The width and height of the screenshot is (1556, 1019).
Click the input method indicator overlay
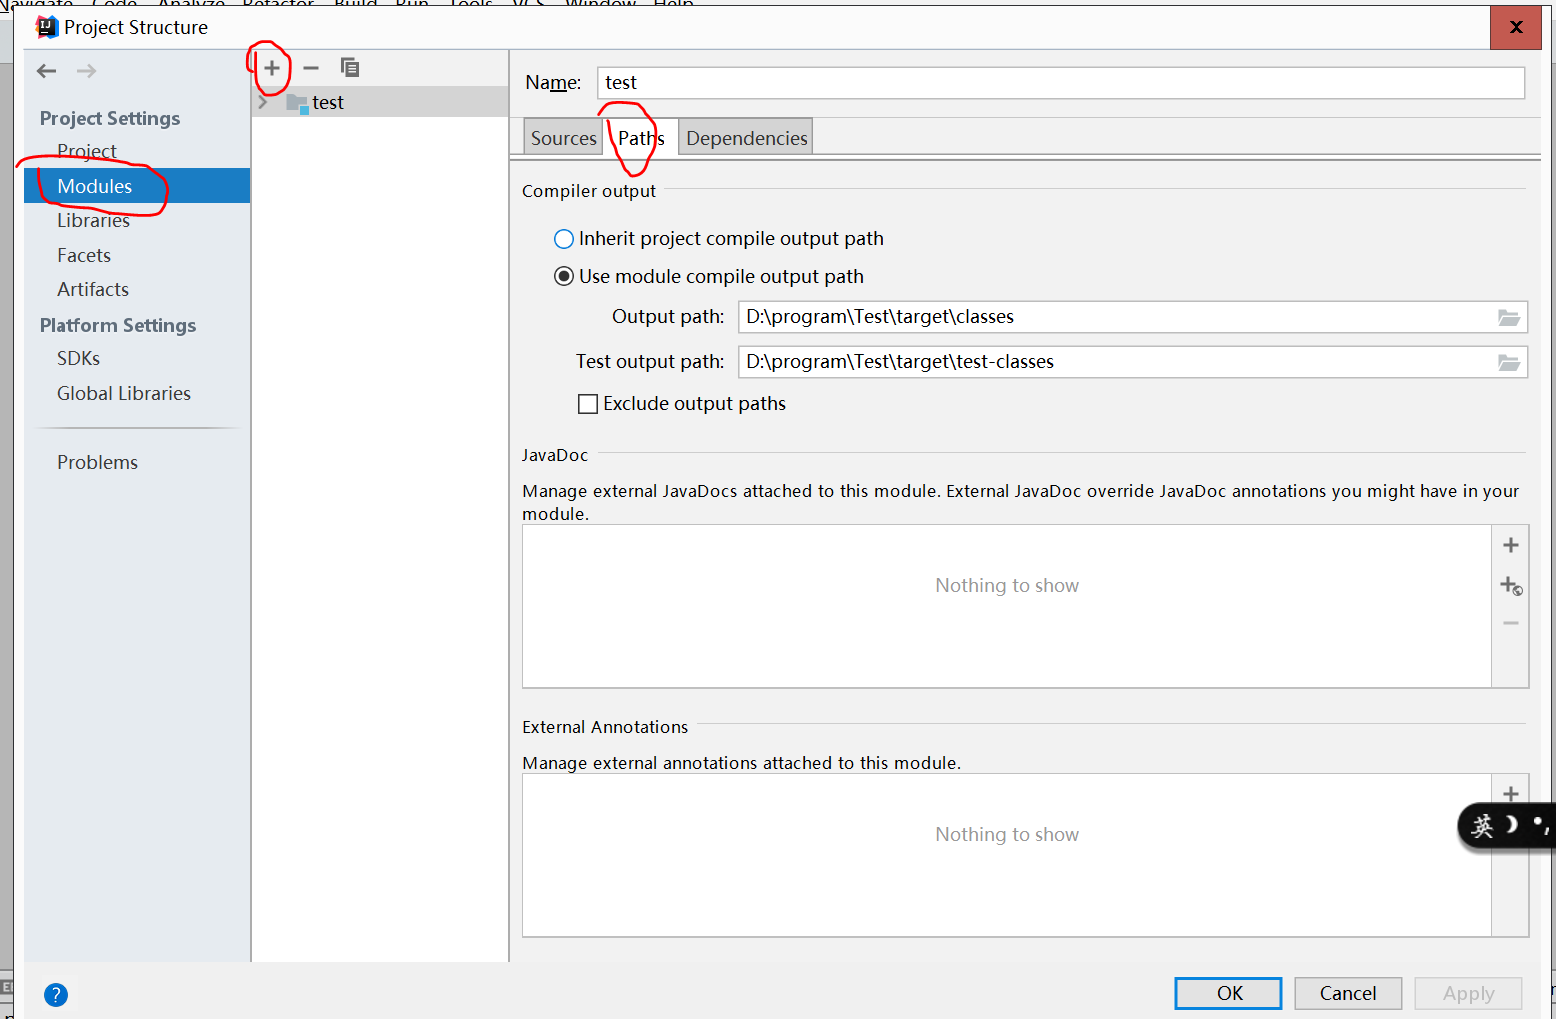pos(1507,826)
